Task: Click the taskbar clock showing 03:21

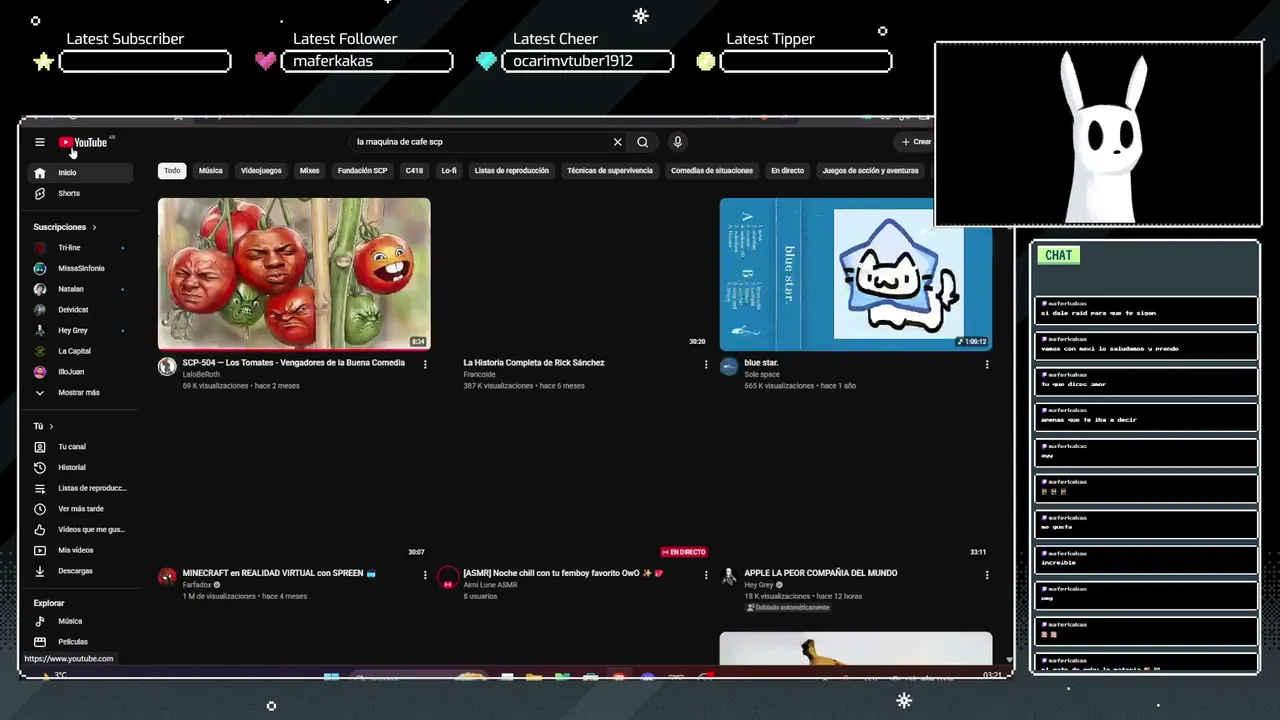Action: click(992, 676)
